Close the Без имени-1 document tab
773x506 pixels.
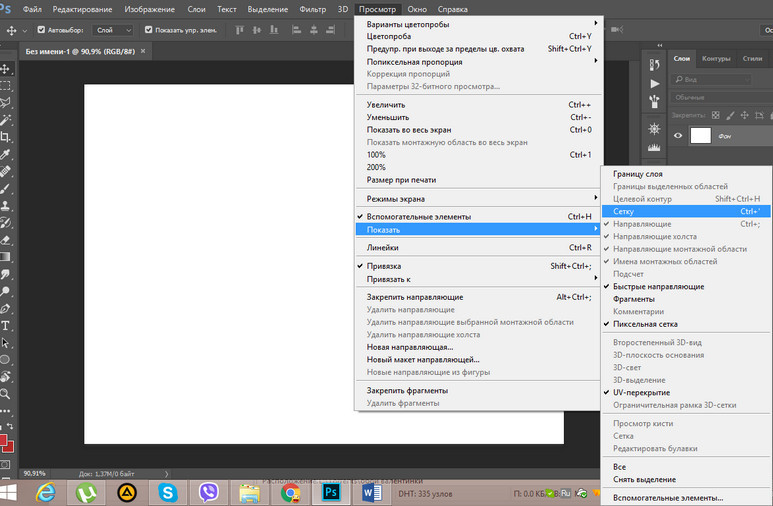[x=143, y=51]
